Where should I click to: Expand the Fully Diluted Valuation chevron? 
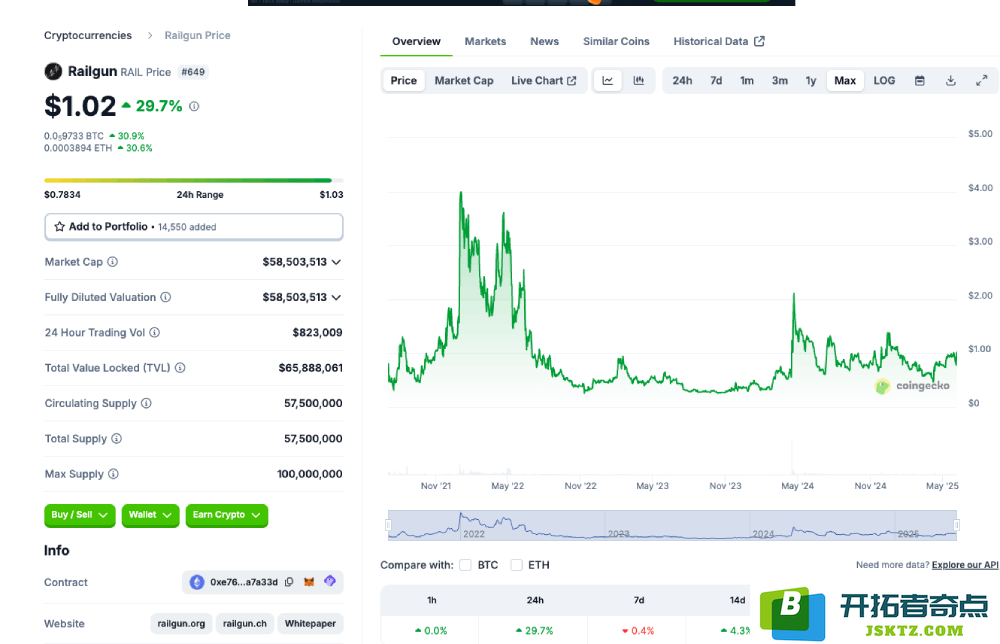pyautogui.click(x=336, y=298)
